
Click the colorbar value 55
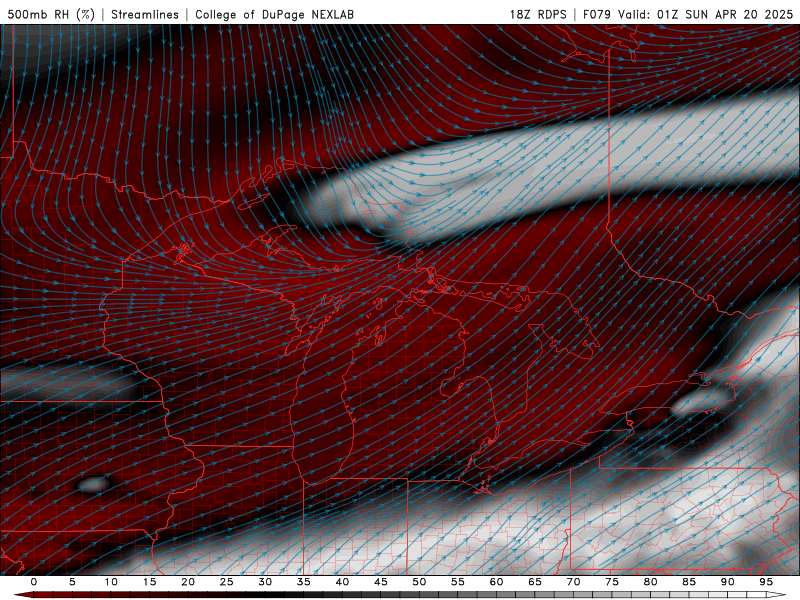point(458,582)
